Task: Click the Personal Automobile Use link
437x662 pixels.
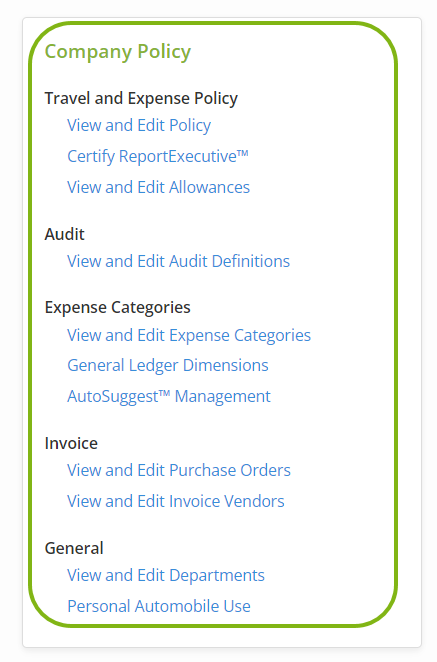Action: pyautogui.click(x=159, y=606)
